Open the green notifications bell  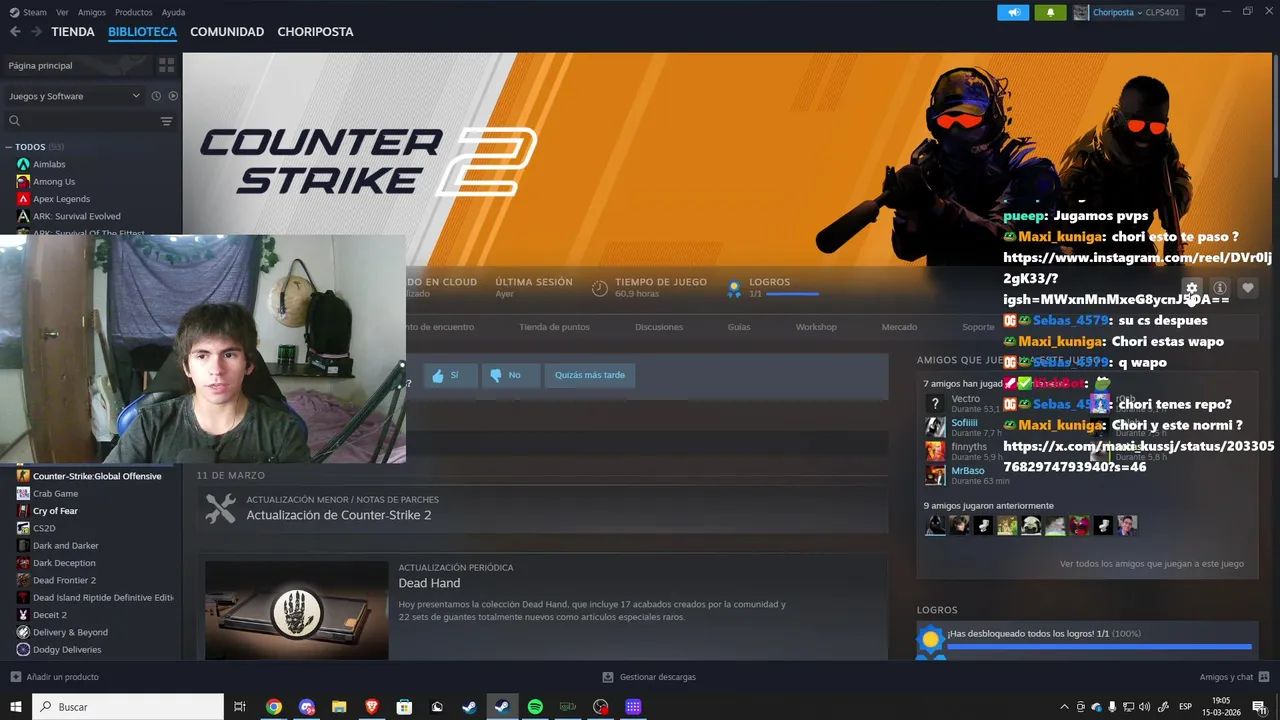[1050, 12]
